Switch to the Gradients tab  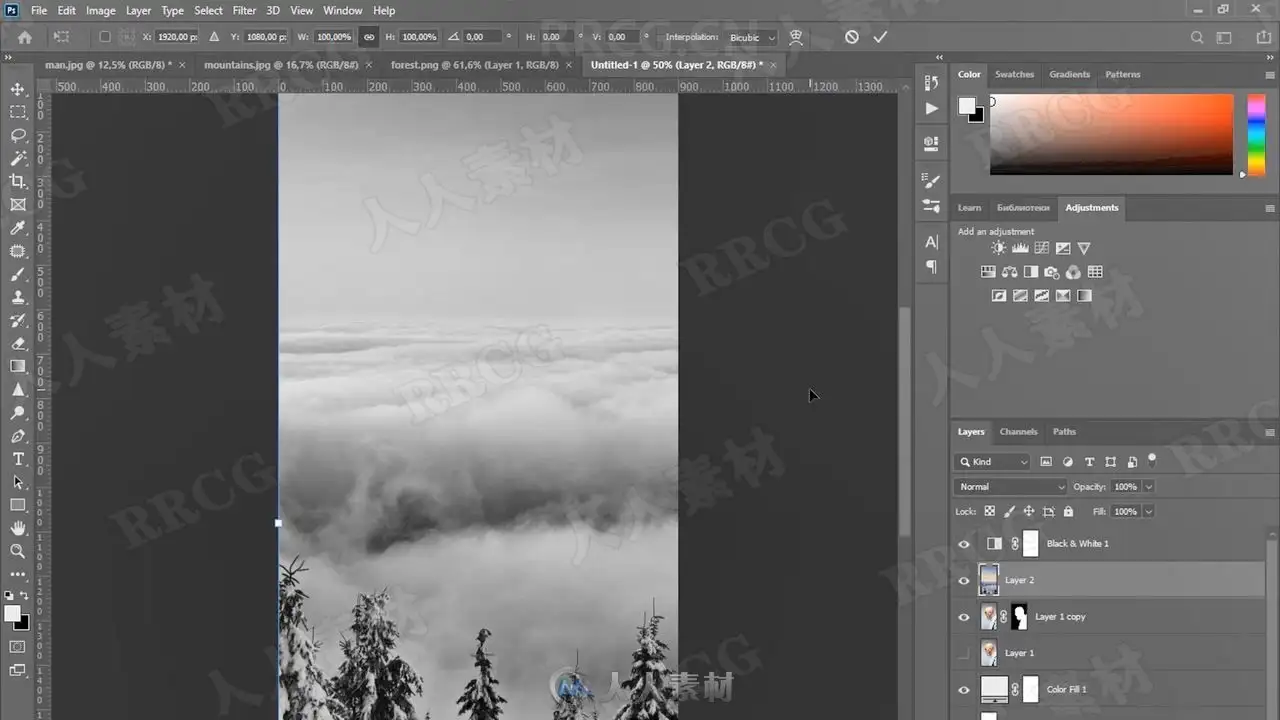click(1069, 74)
